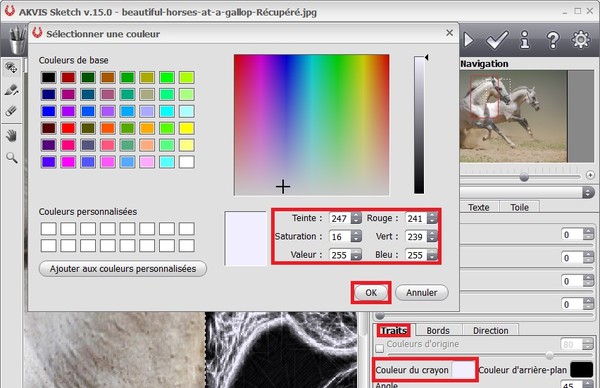The height and width of the screenshot is (388, 600).
Task: Open preferences with the gear icon
Action: click(x=581, y=39)
